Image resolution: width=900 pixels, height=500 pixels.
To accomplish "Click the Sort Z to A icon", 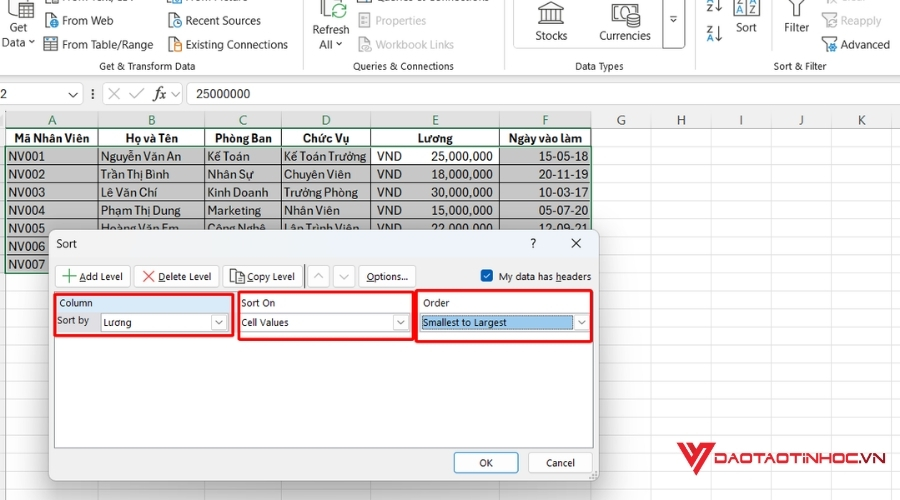I will [714, 33].
